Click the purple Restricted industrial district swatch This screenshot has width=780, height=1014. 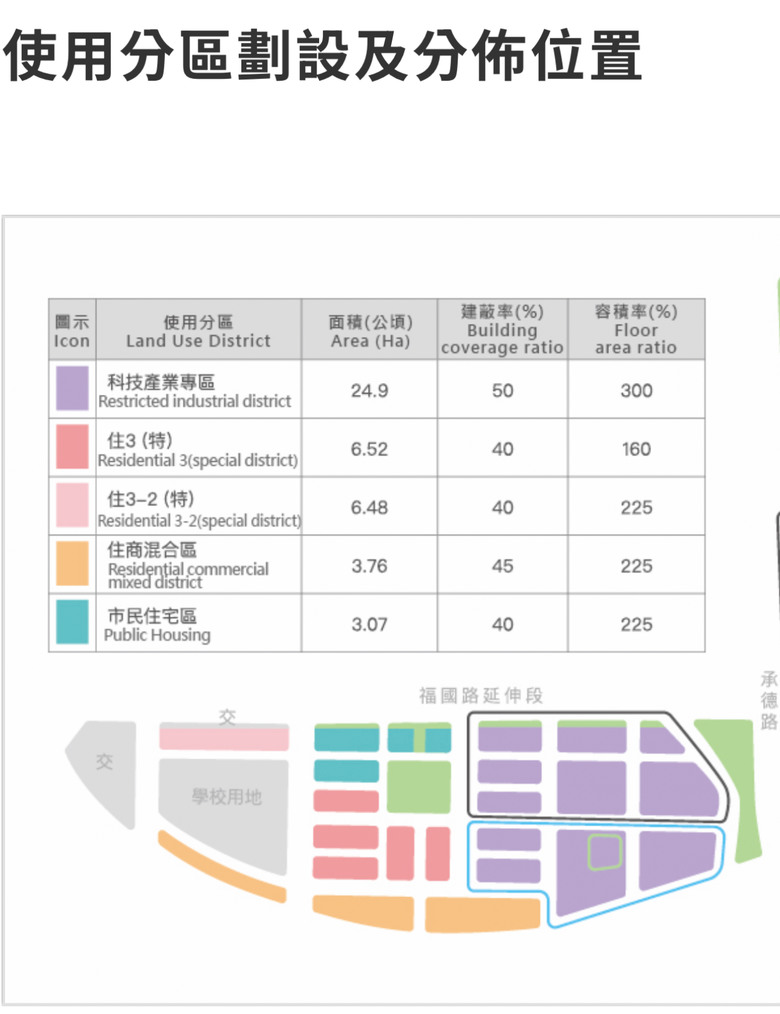point(72,389)
